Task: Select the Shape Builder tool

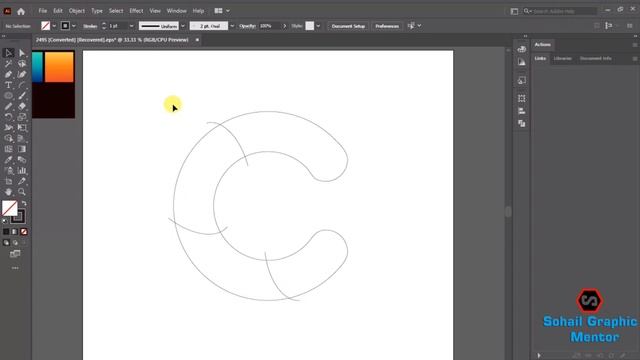Action: coord(9,138)
